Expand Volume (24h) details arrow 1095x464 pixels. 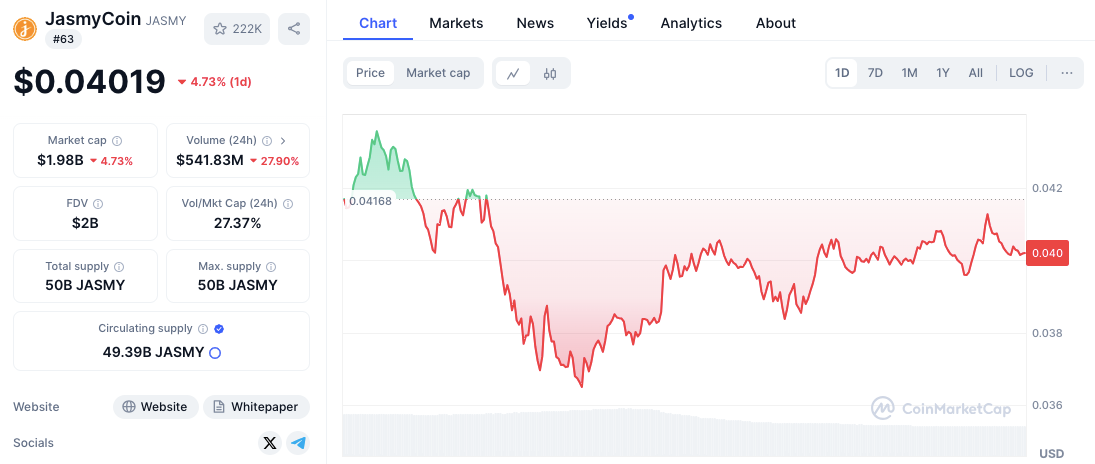coord(283,141)
